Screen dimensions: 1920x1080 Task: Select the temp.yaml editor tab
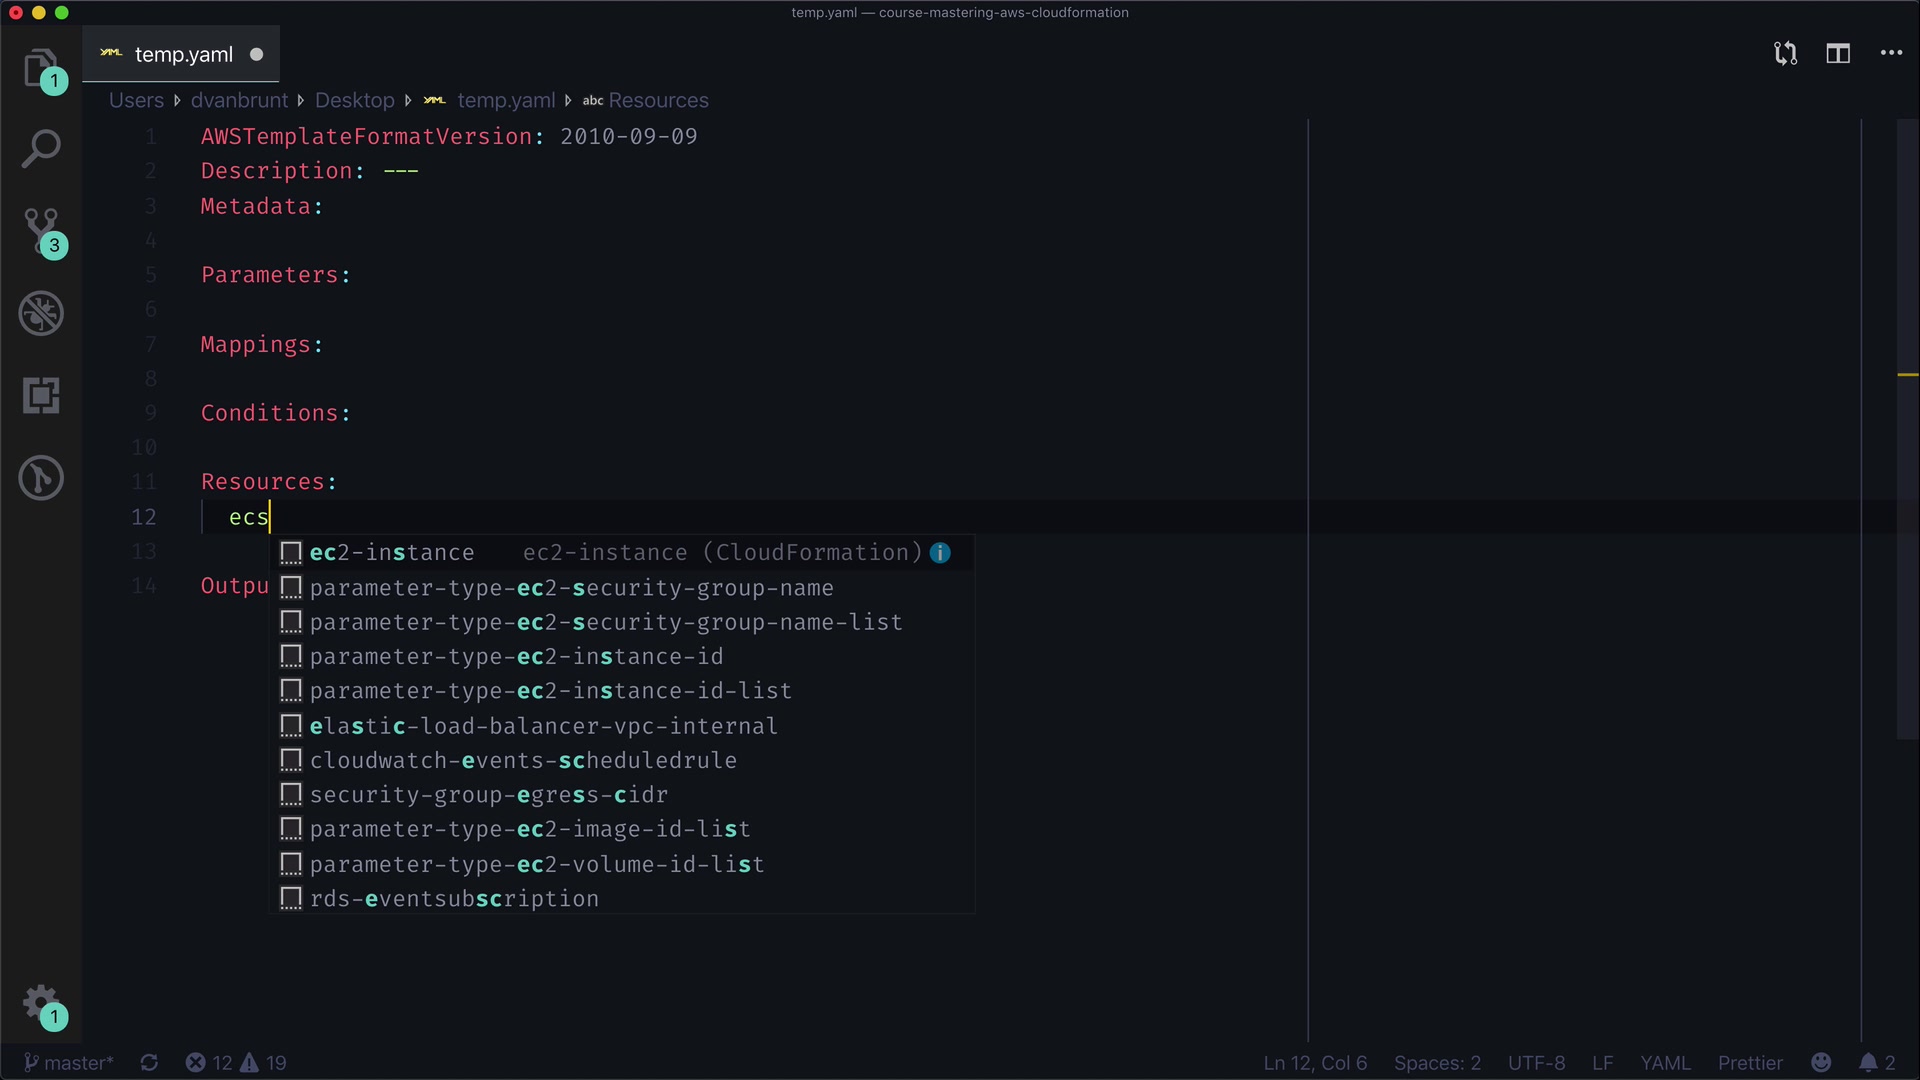183,55
